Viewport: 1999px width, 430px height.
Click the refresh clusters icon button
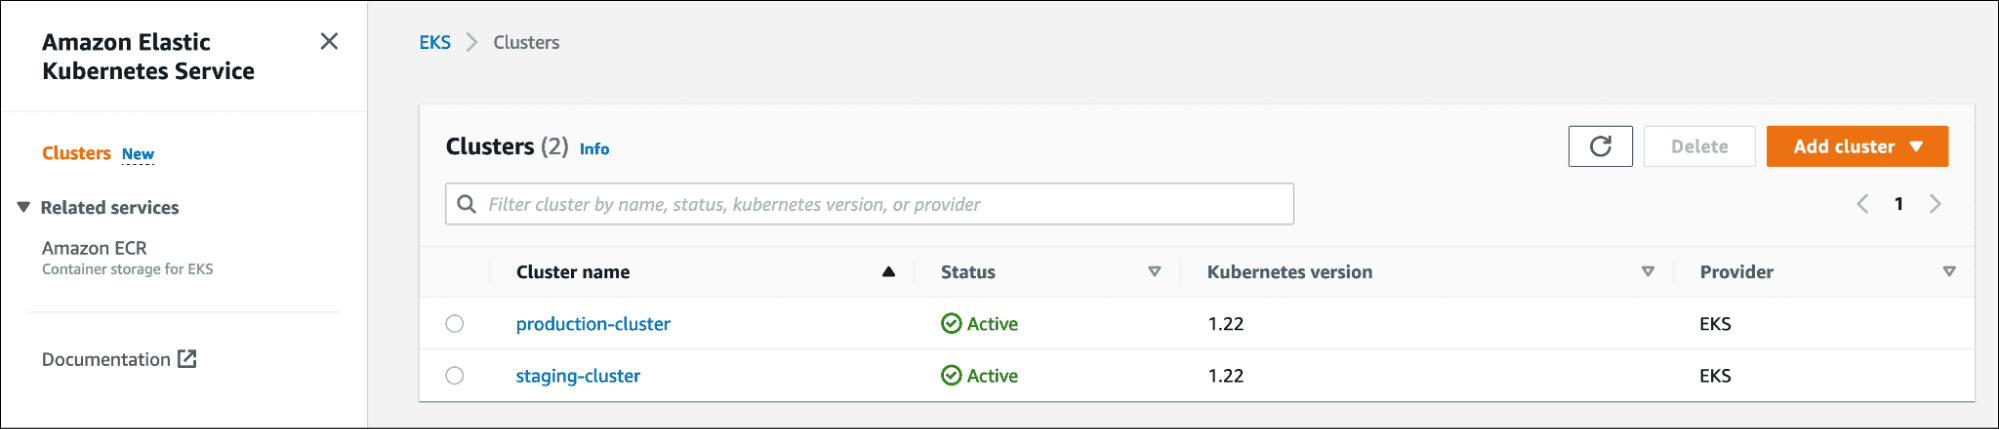pyautogui.click(x=1600, y=147)
